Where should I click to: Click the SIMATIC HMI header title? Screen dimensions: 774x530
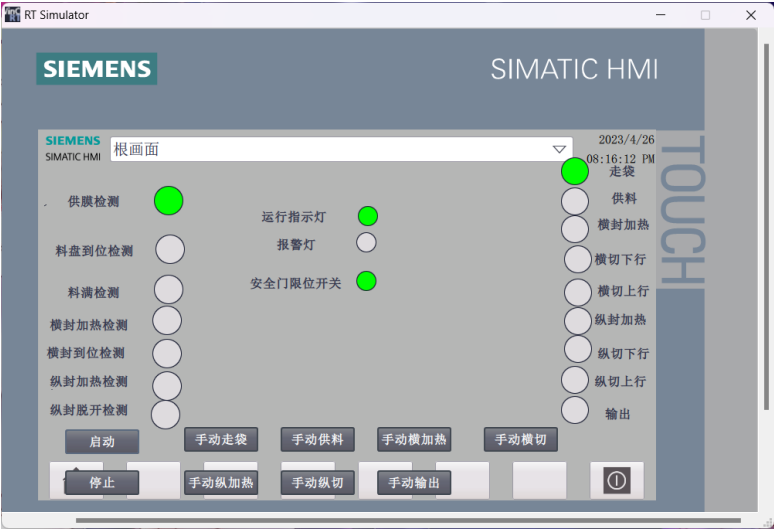coord(575,69)
